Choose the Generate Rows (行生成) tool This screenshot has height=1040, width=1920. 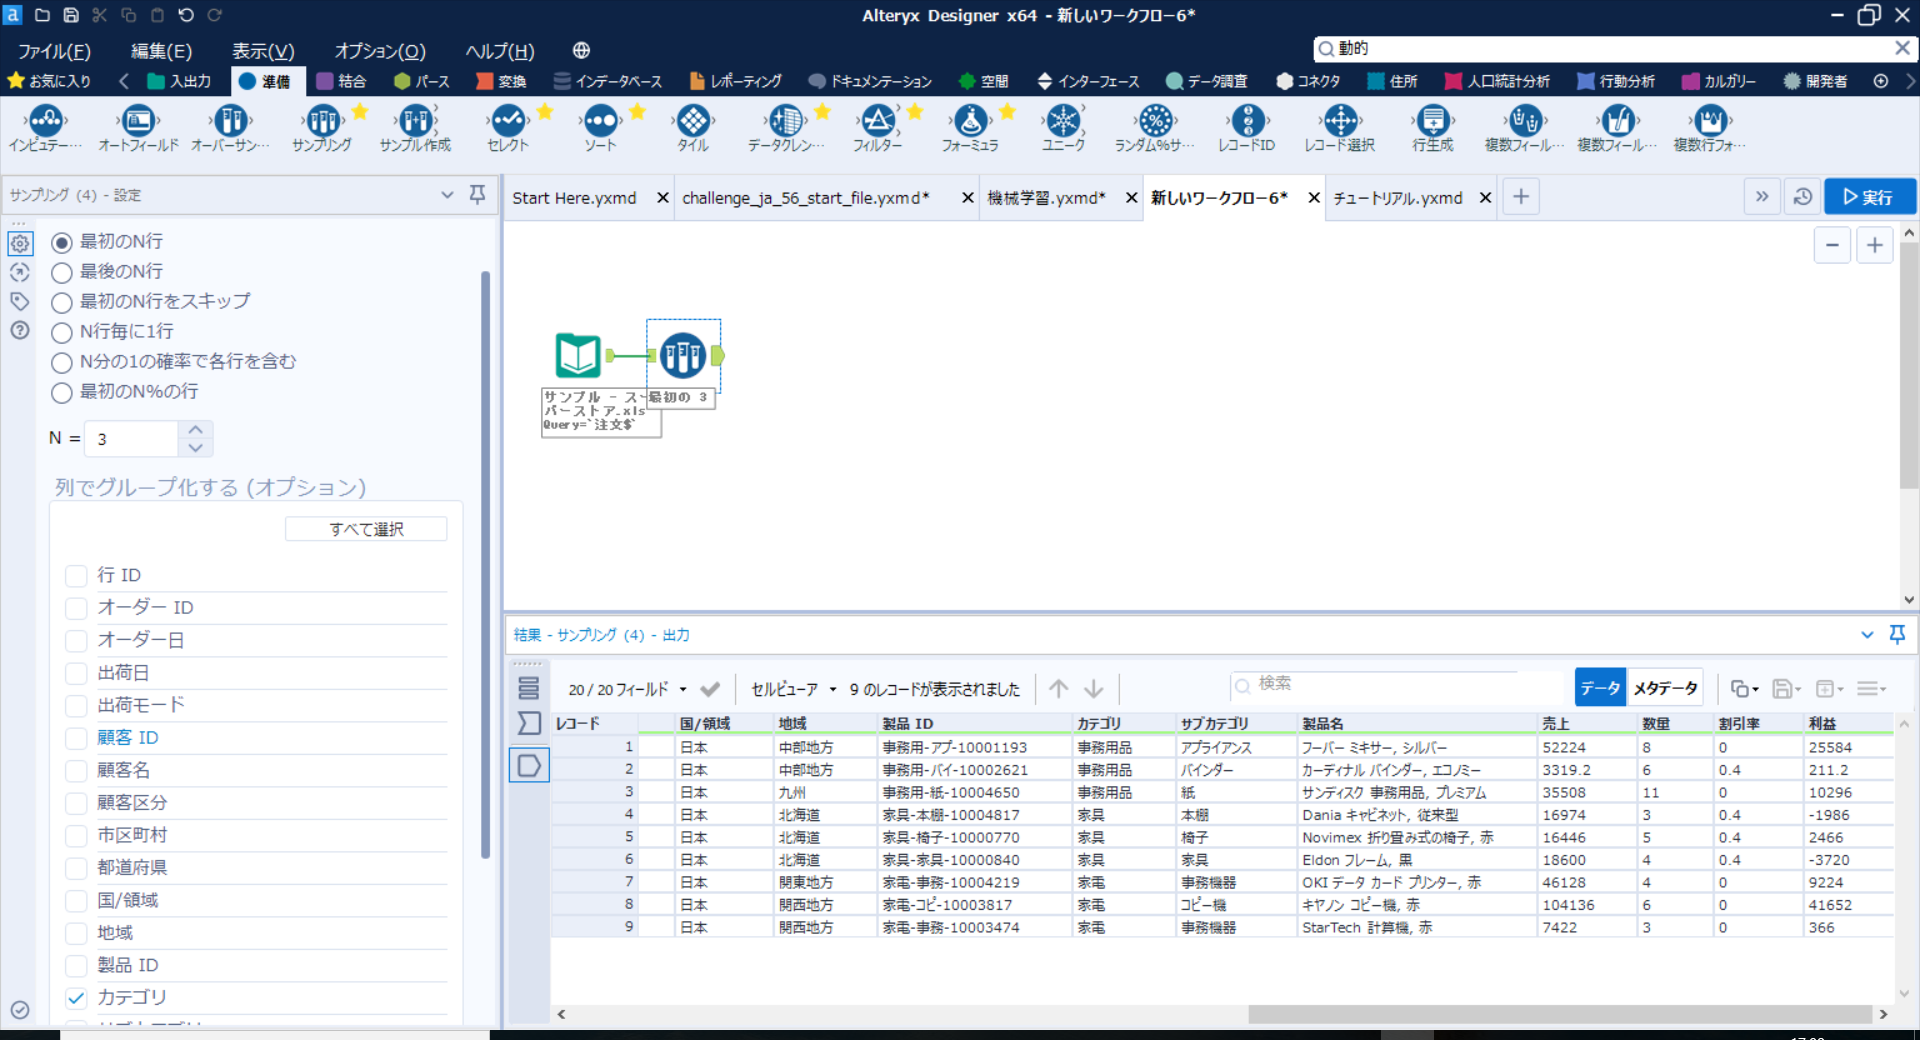pos(1433,122)
